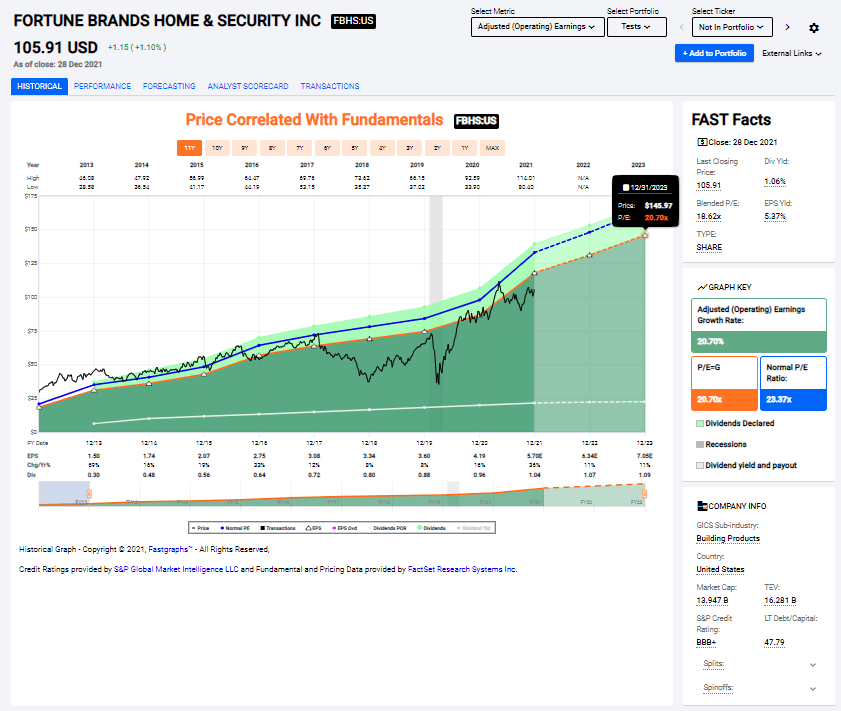Screen dimensions: 841x711
Task: Open the Select Metric dropdown
Action: 537,27
